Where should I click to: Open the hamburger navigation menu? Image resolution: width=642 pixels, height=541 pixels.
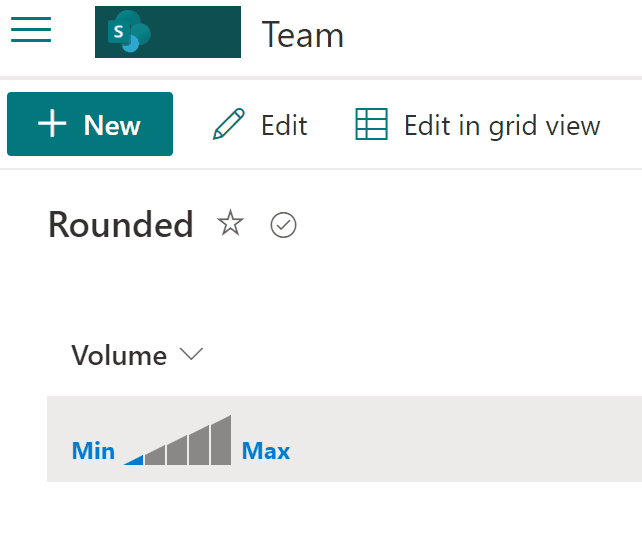click(31, 29)
